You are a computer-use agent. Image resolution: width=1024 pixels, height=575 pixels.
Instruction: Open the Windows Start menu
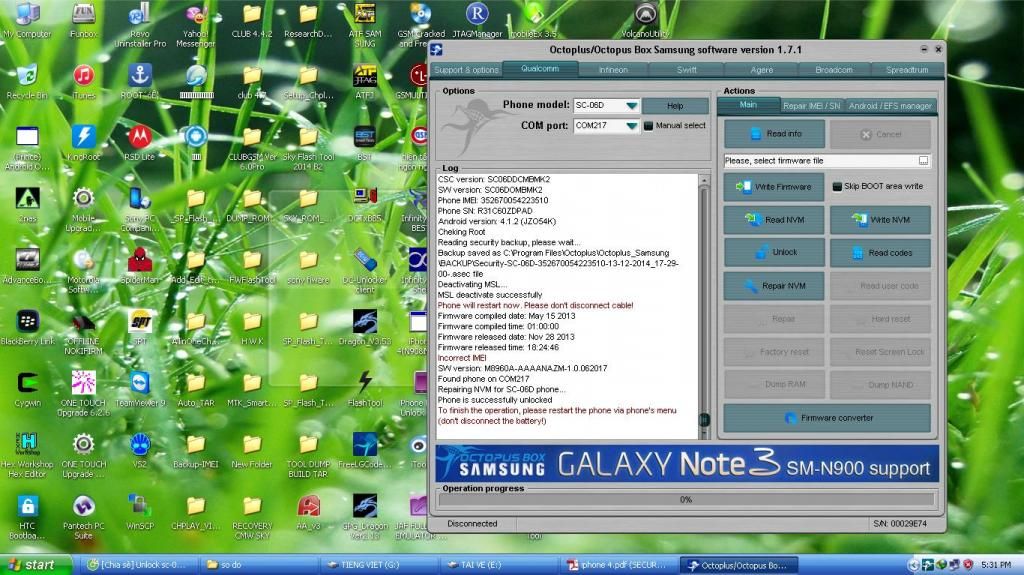35,565
